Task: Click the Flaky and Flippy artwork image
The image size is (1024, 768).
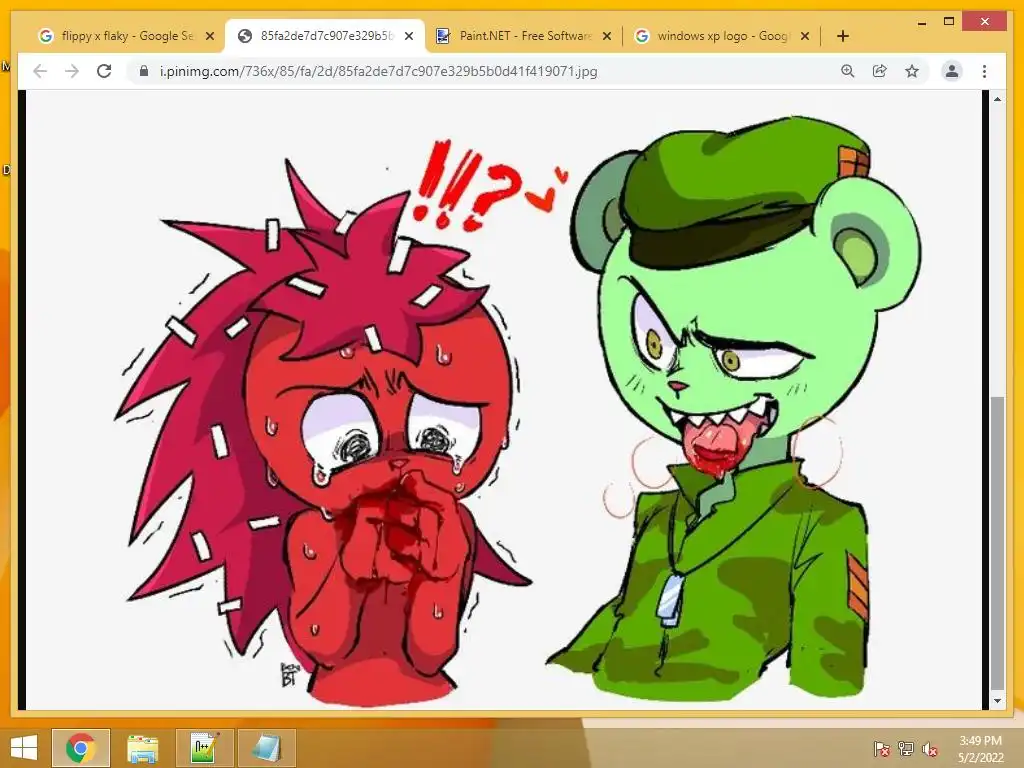Action: point(504,400)
